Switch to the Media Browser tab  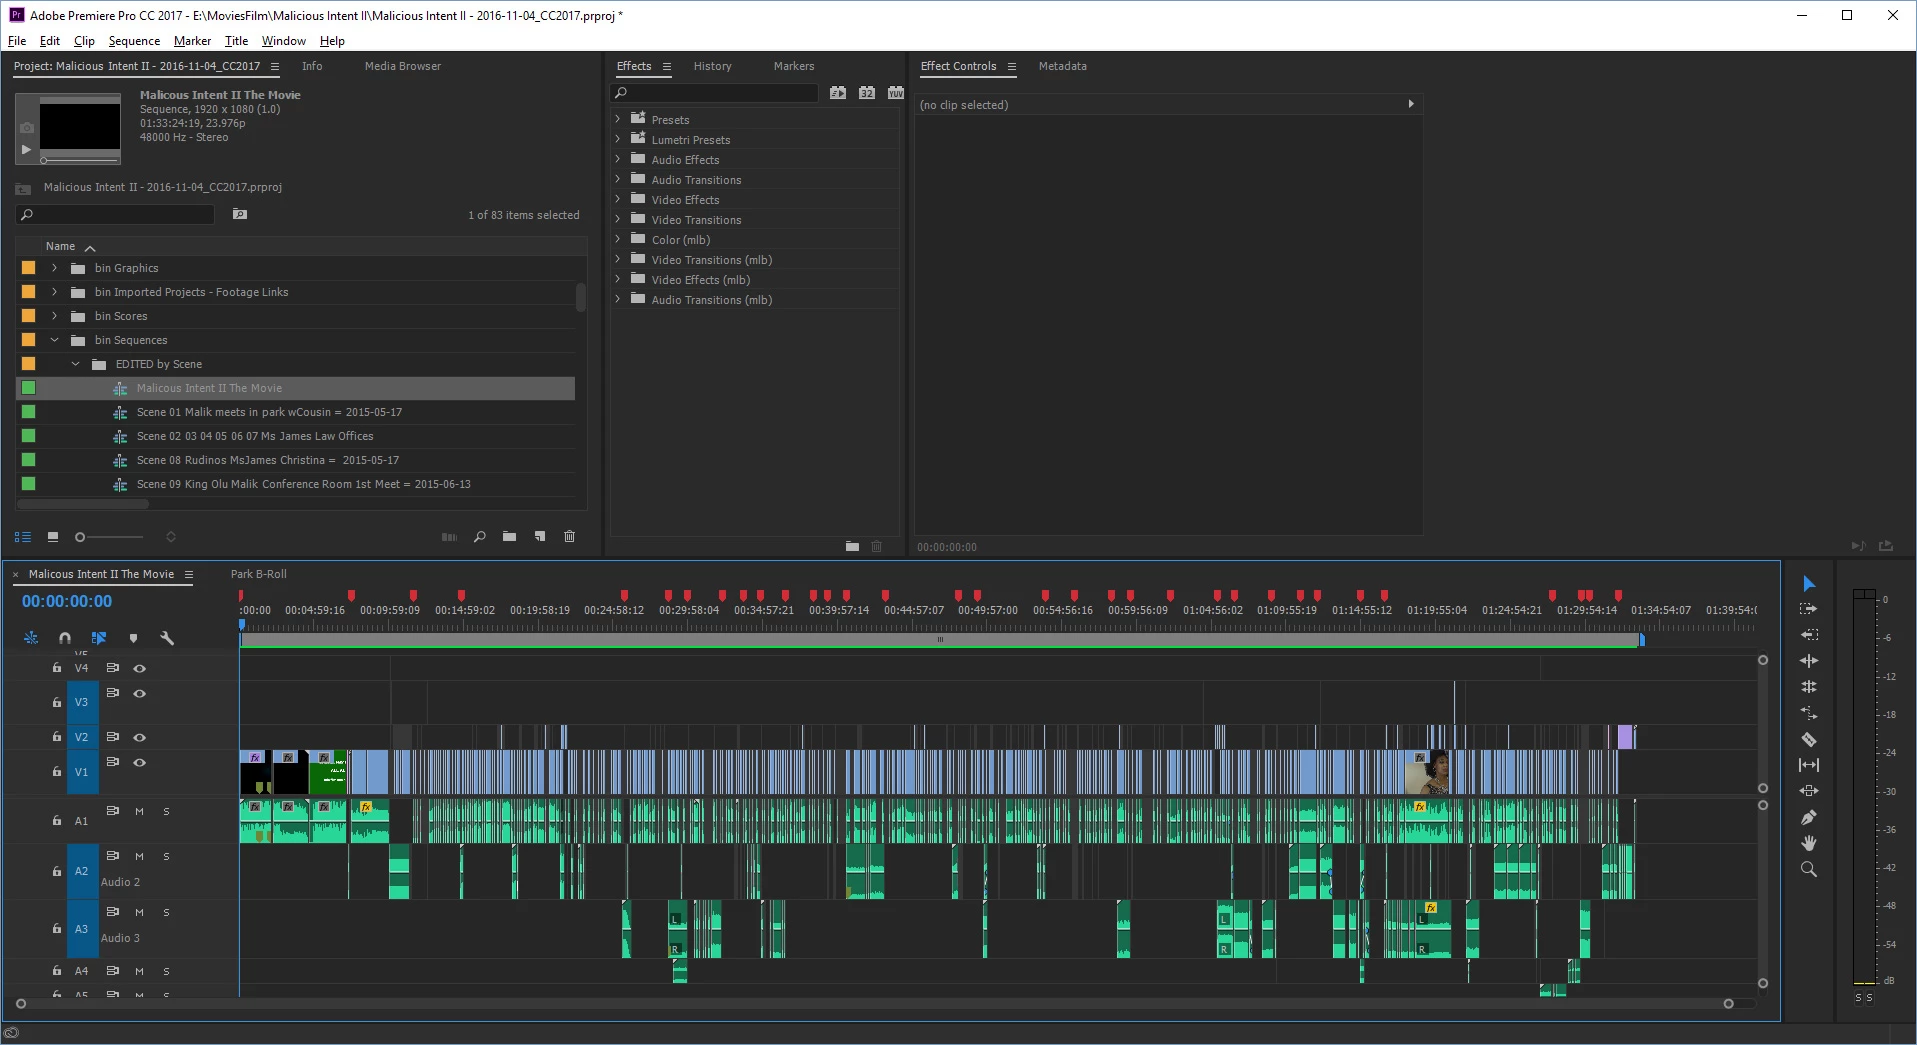pos(402,66)
